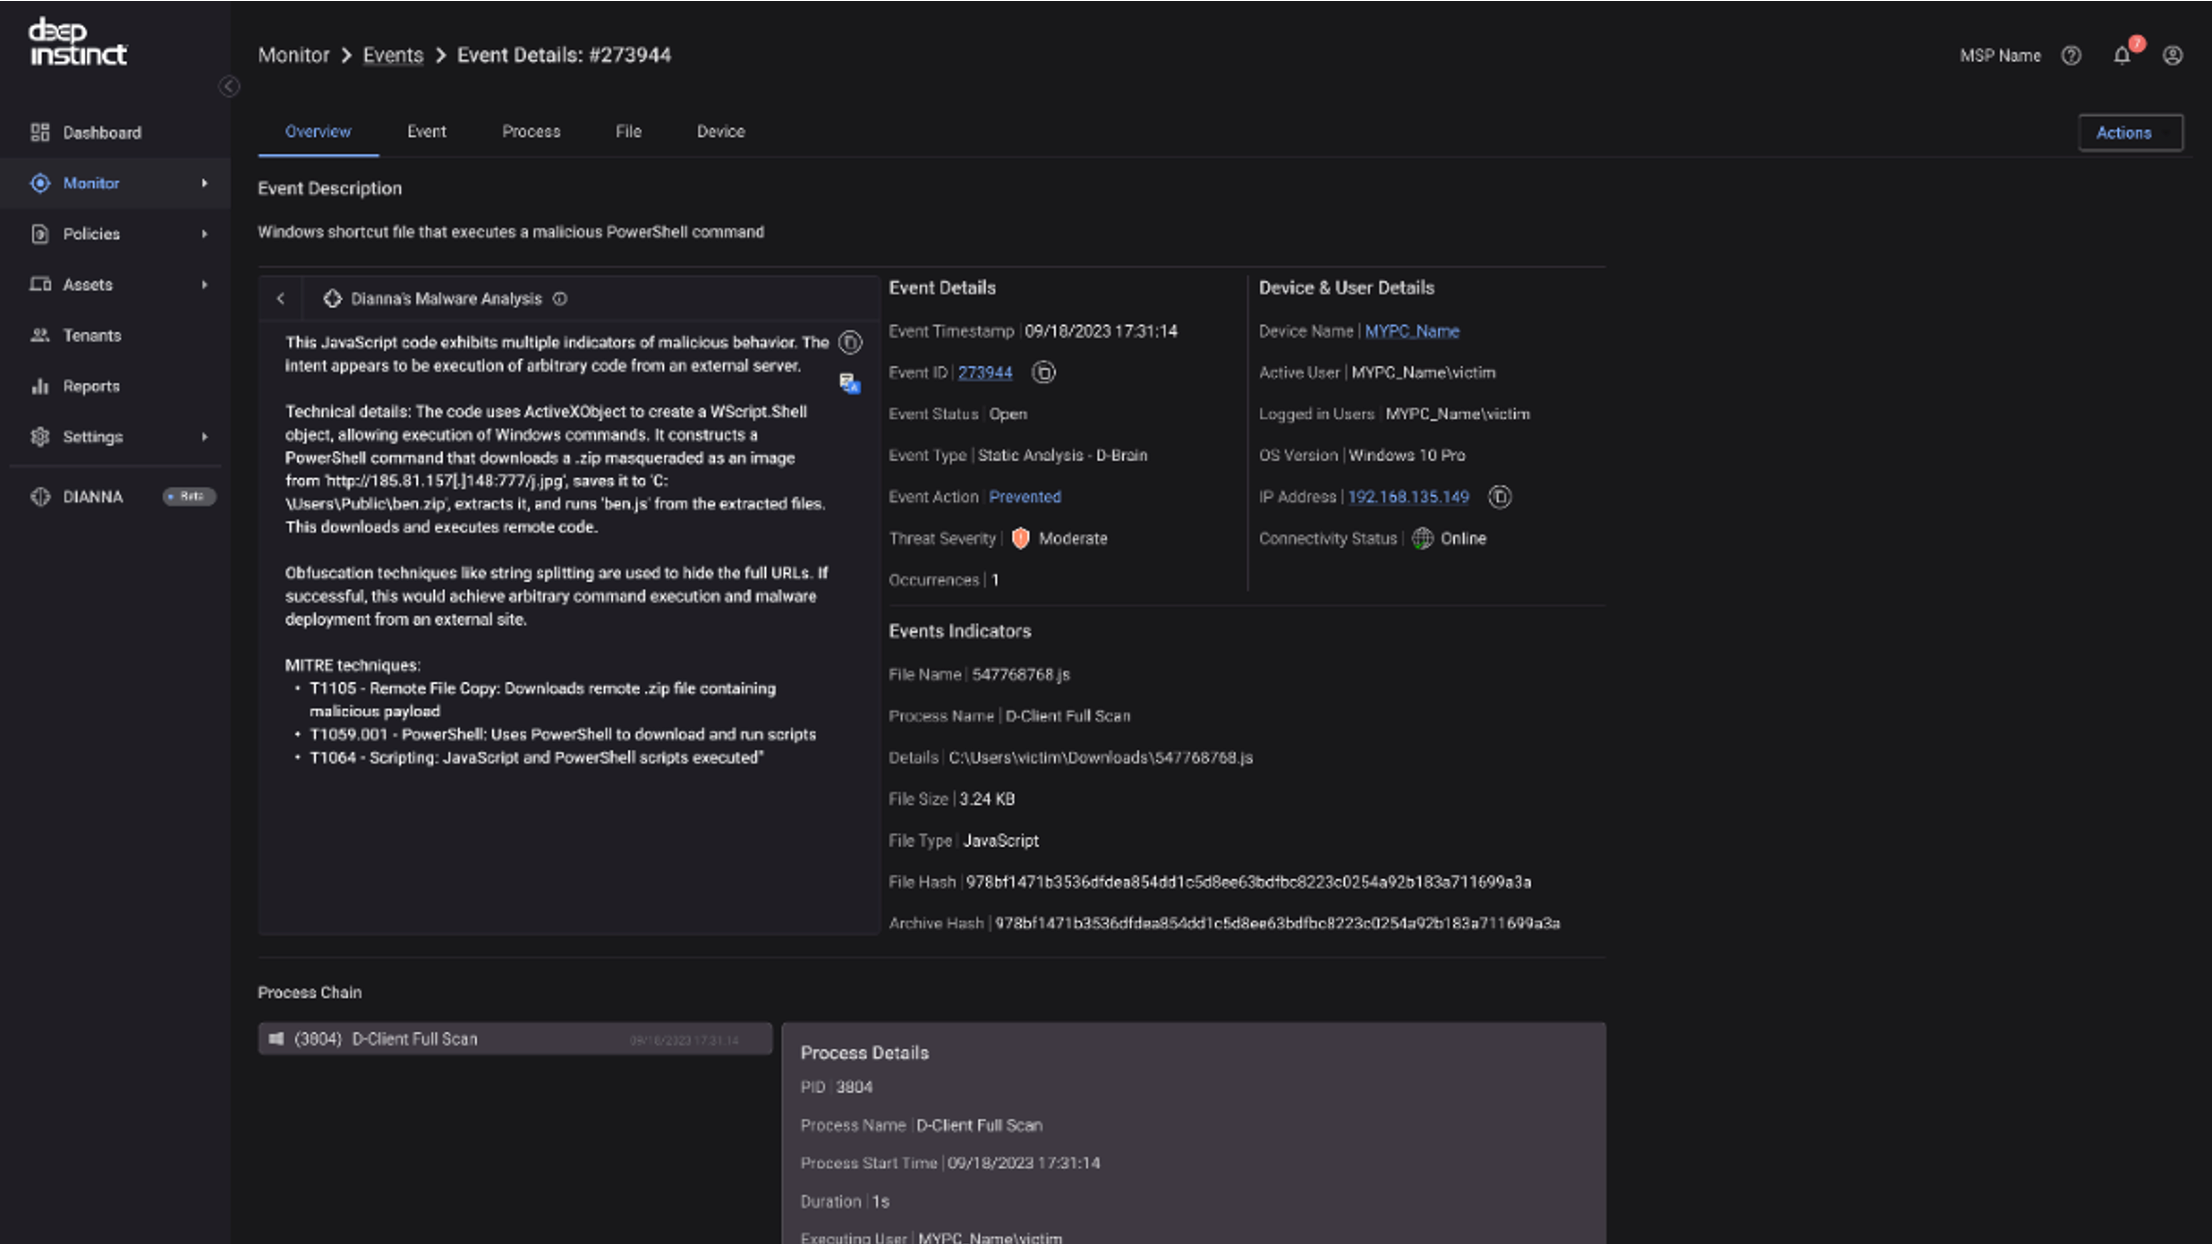The image size is (2212, 1244).
Task: Click the Monitor breadcrumb
Action: pyautogui.click(x=293, y=55)
